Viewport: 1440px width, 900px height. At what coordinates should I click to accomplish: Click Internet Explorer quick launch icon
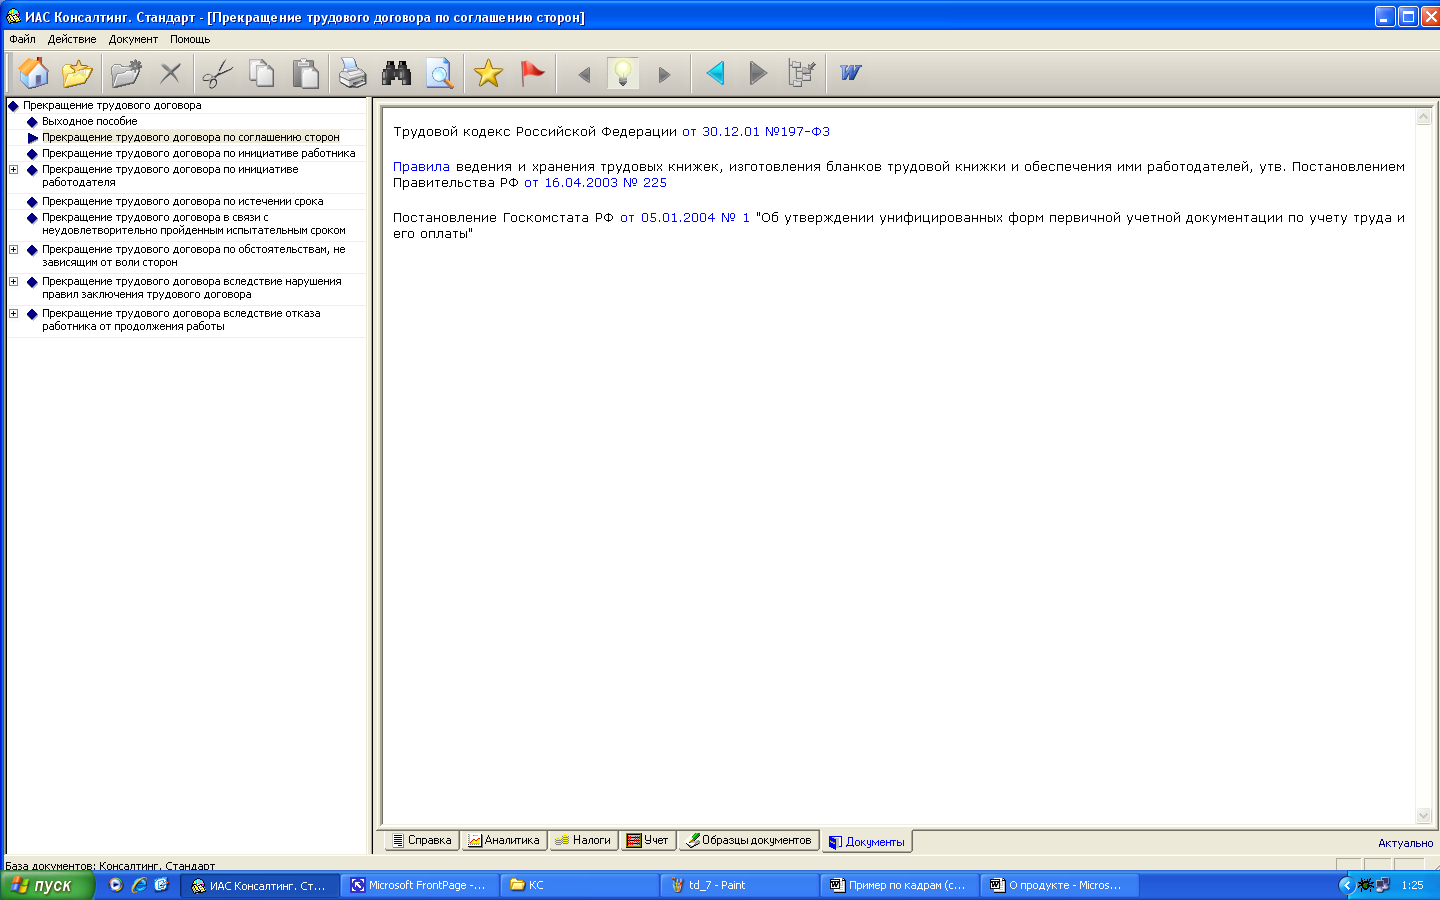(x=139, y=885)
